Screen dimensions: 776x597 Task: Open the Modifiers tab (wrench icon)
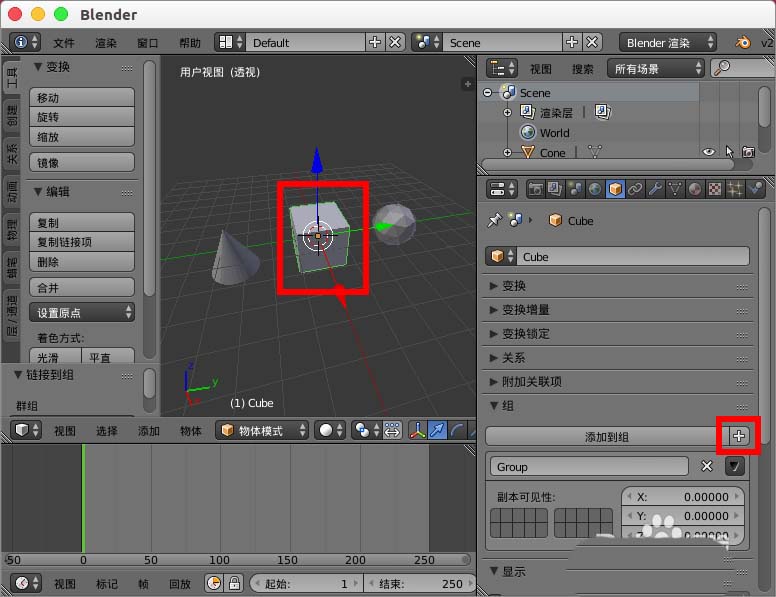(655, 189)
